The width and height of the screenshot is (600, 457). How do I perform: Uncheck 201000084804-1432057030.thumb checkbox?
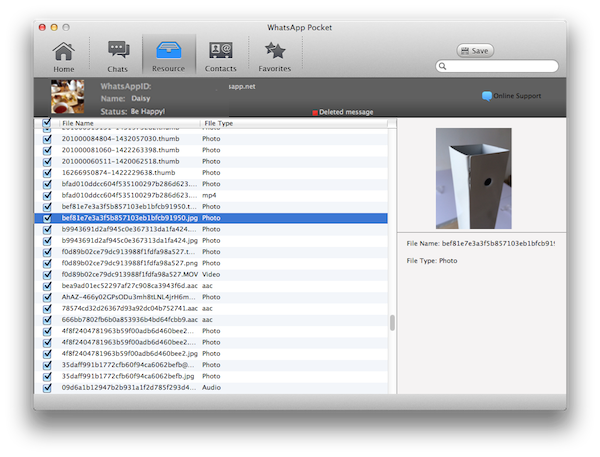(47, 139)
